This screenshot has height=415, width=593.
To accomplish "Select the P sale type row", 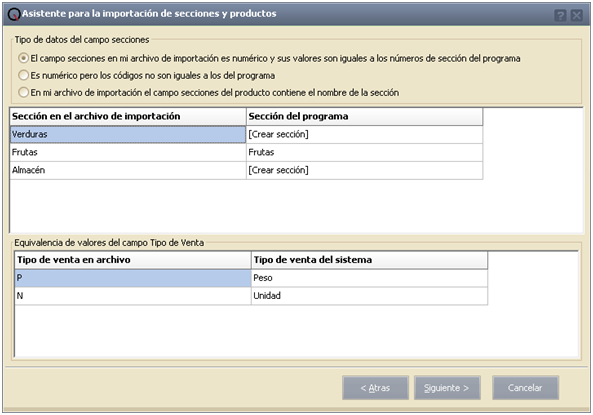I will tap(133, 278).
